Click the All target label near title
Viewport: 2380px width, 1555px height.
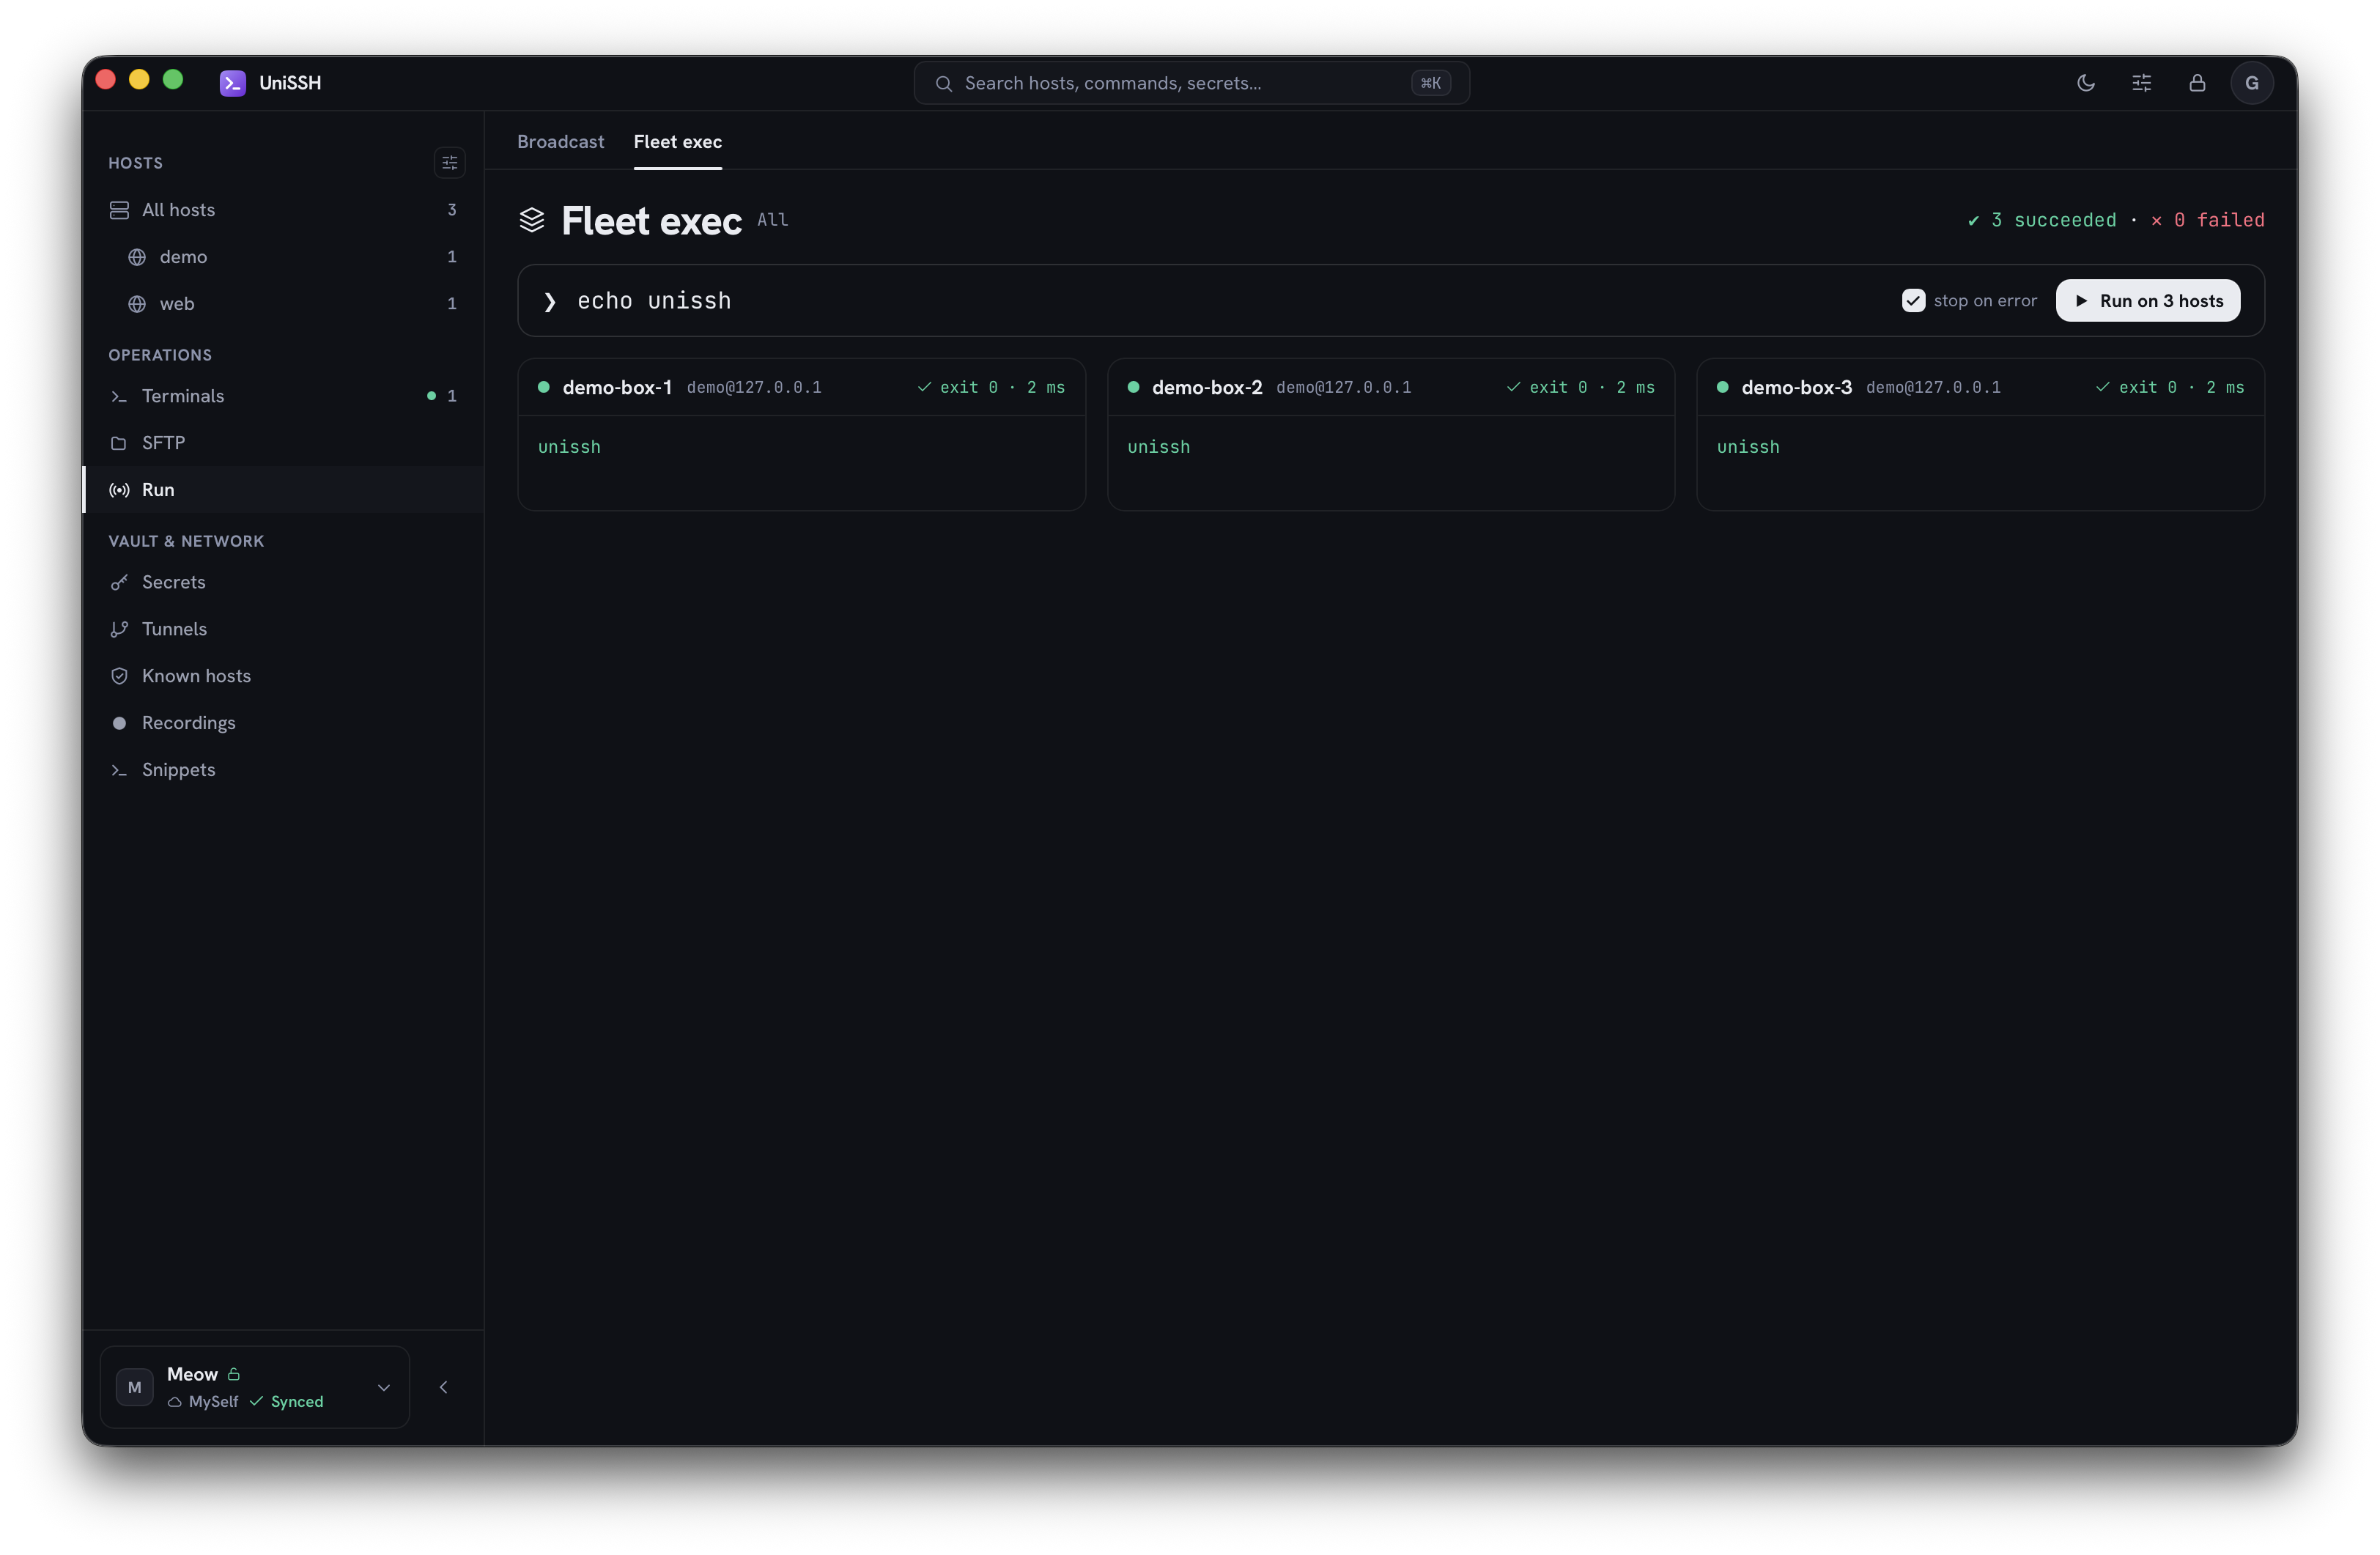coord(772,220)
